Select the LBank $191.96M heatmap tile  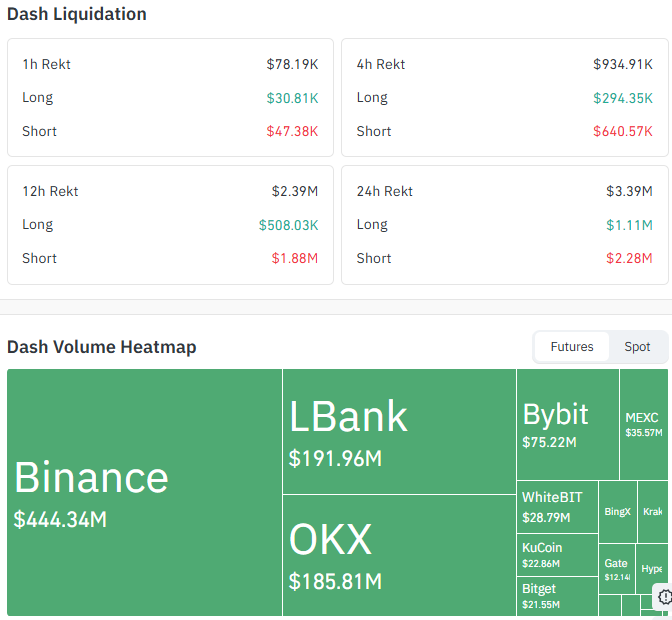[x=399, y=431]
